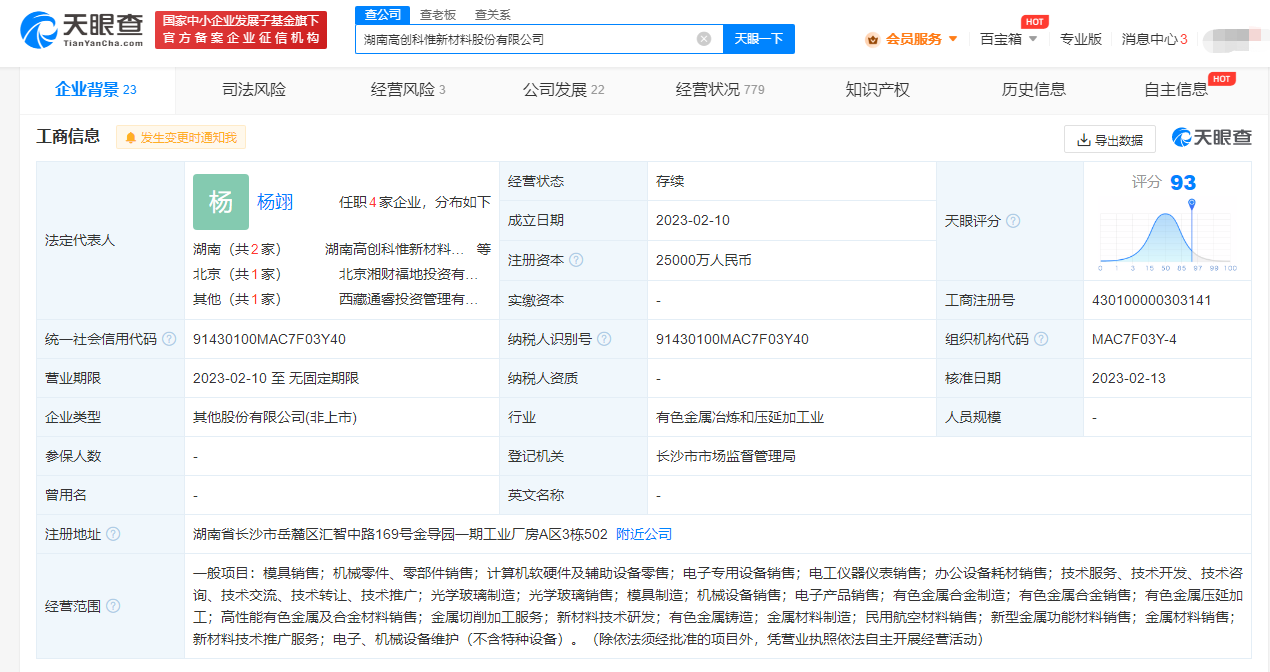The width and height of the screenshot is (1270, 672).
Task: Select the 有色金属冶炼和压延加工业 industry value
Action: pyautogui.click(x=740, y=417)
